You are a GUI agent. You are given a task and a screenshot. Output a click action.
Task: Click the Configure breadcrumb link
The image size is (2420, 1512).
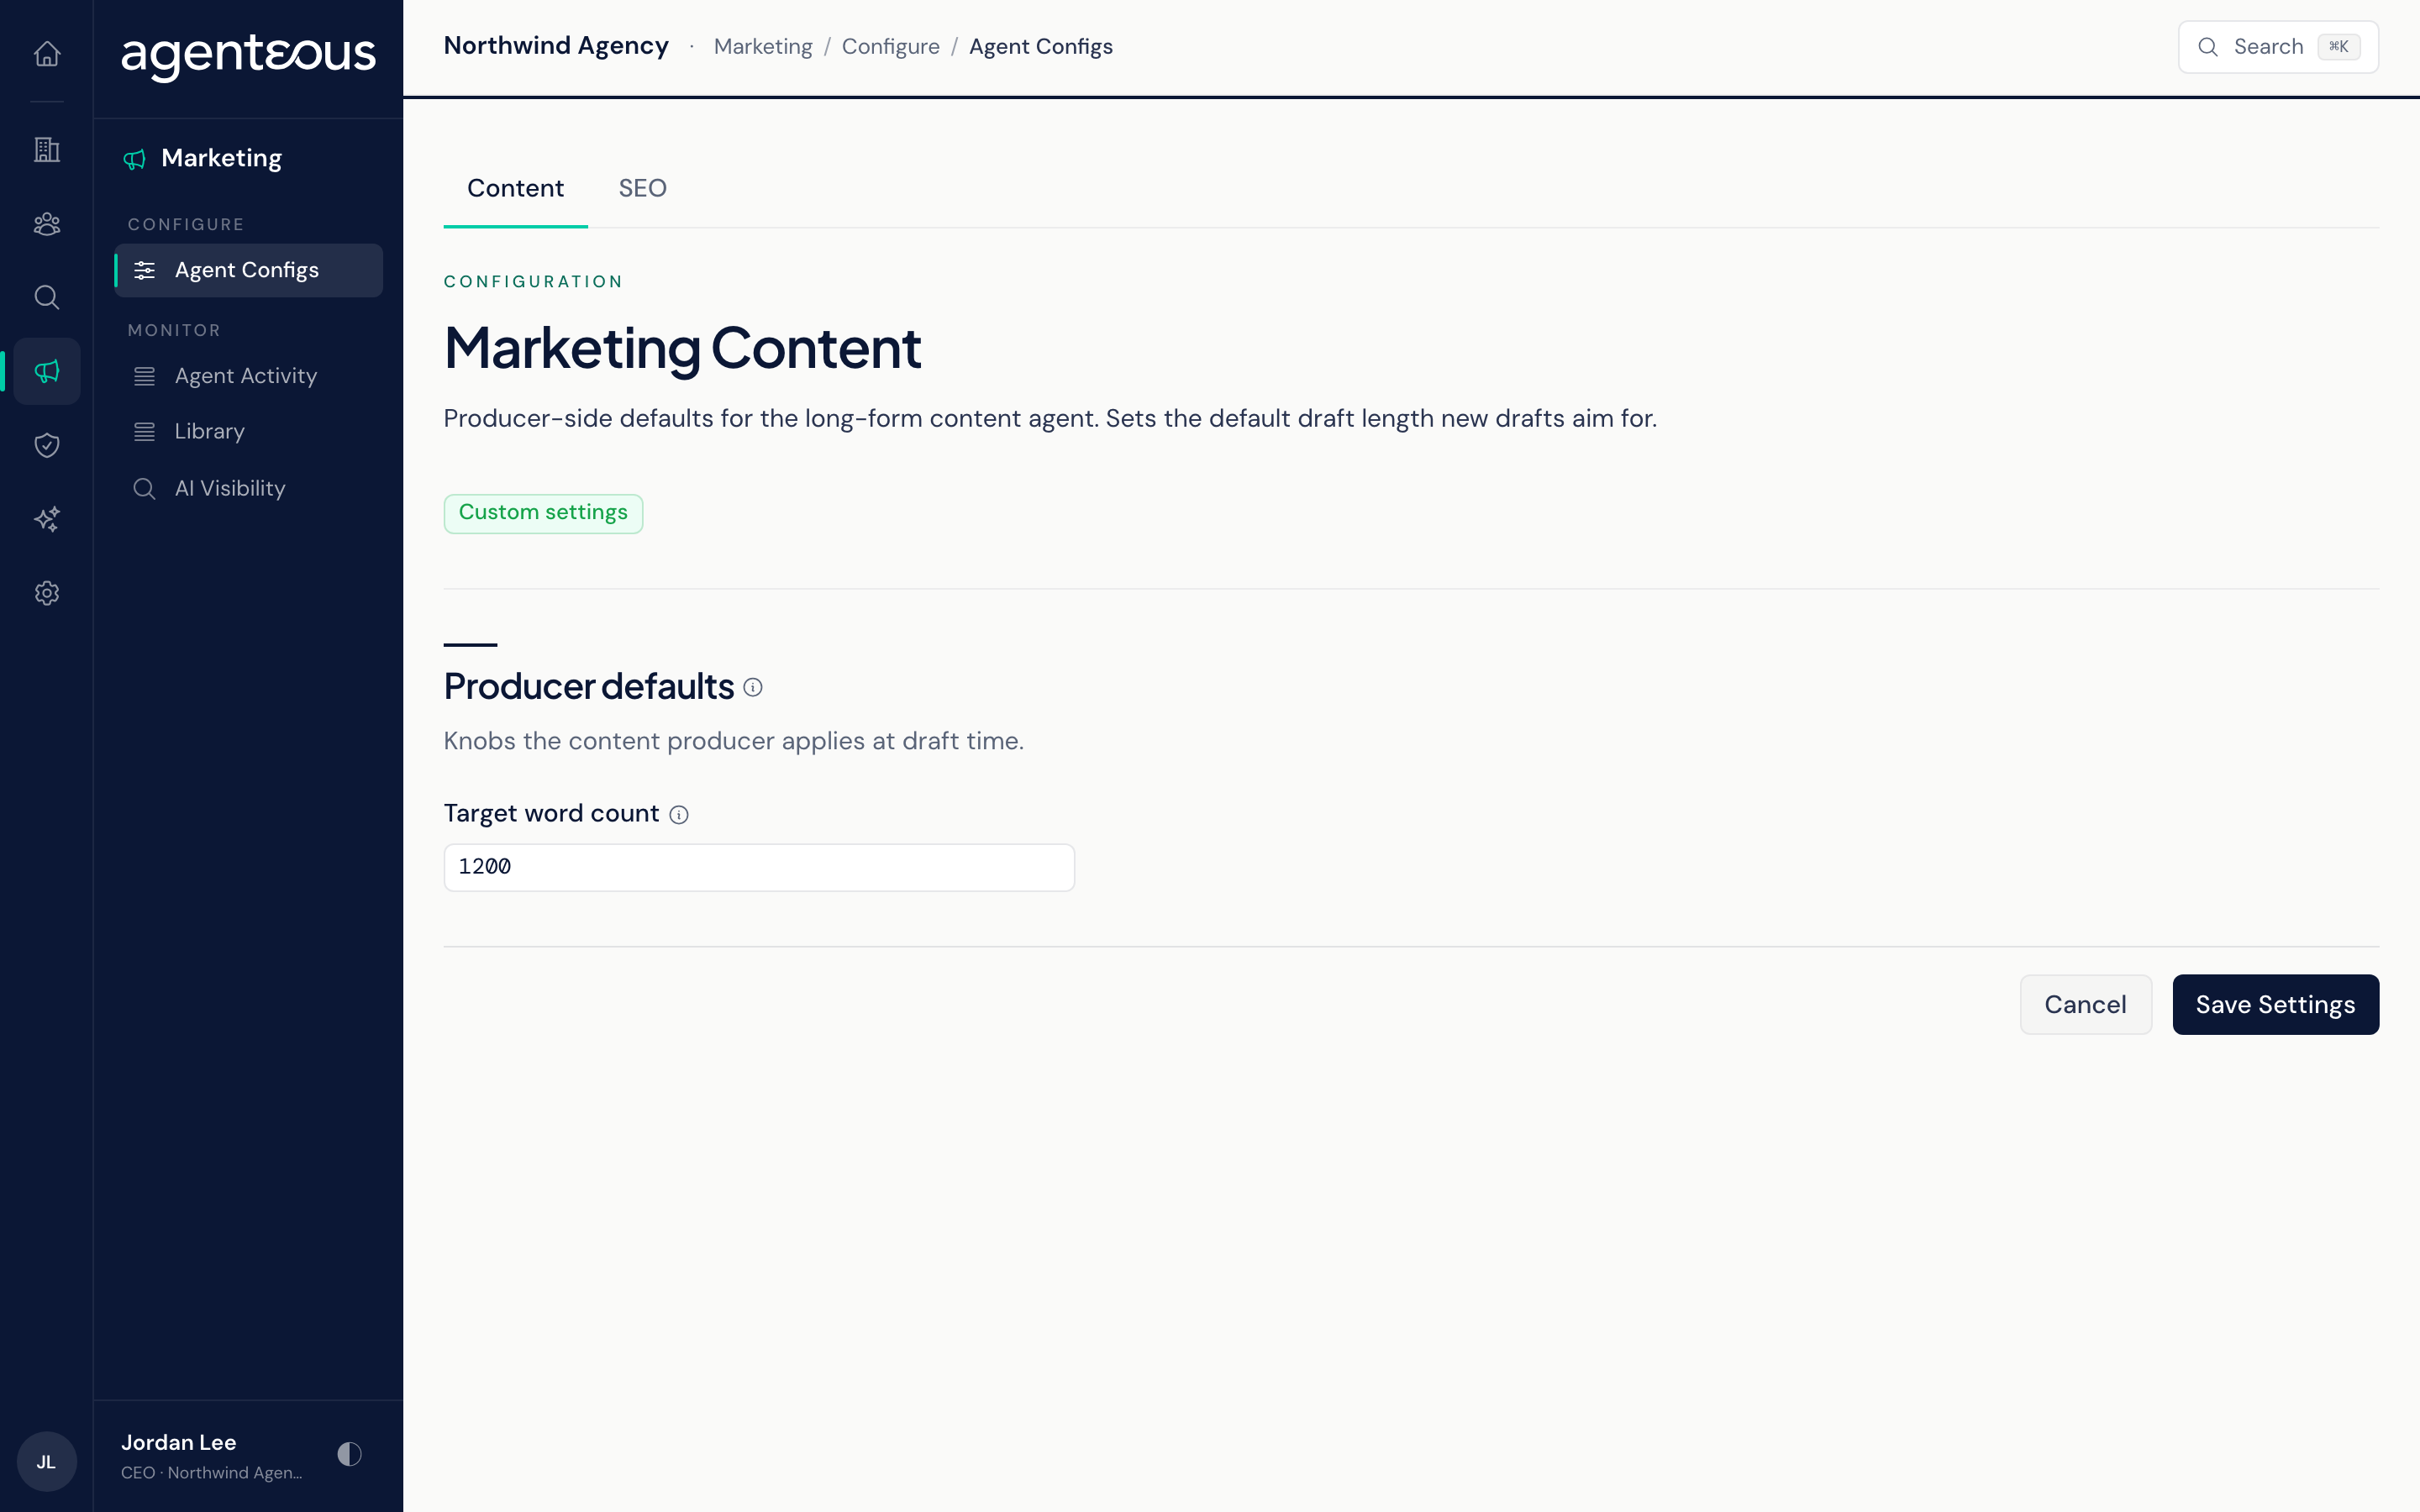coord(890,47)
